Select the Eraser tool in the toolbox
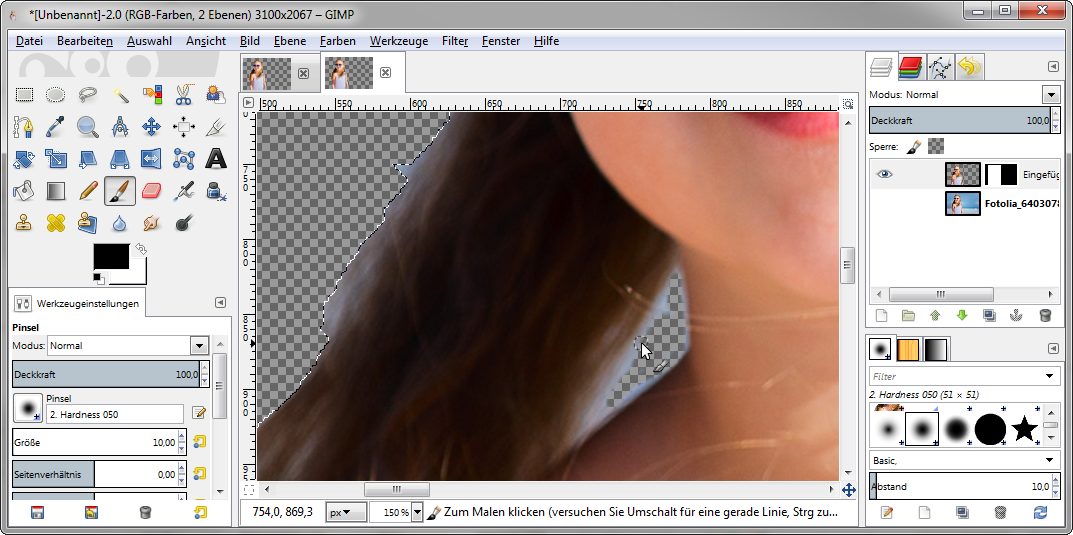1073x535 pixels. (x=151, y=190)
